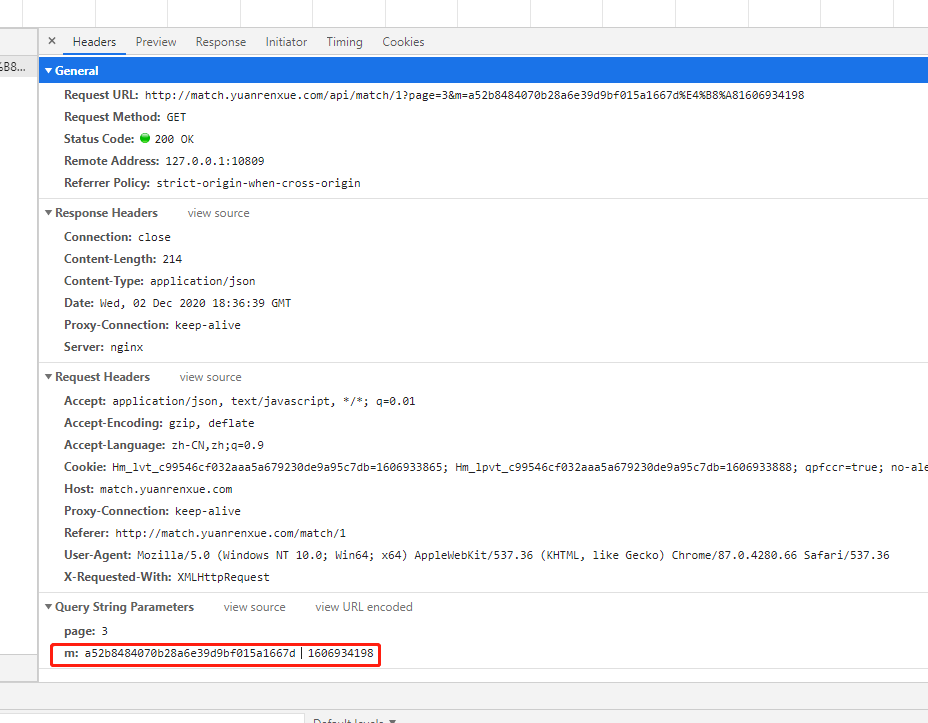Viewport: 928px width, 723px height.
Task: Click the Server nginx value
Action: point(127,347)
